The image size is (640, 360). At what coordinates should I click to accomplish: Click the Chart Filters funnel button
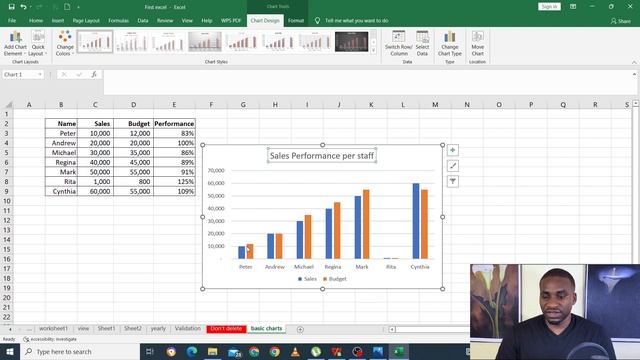[453, 181]
